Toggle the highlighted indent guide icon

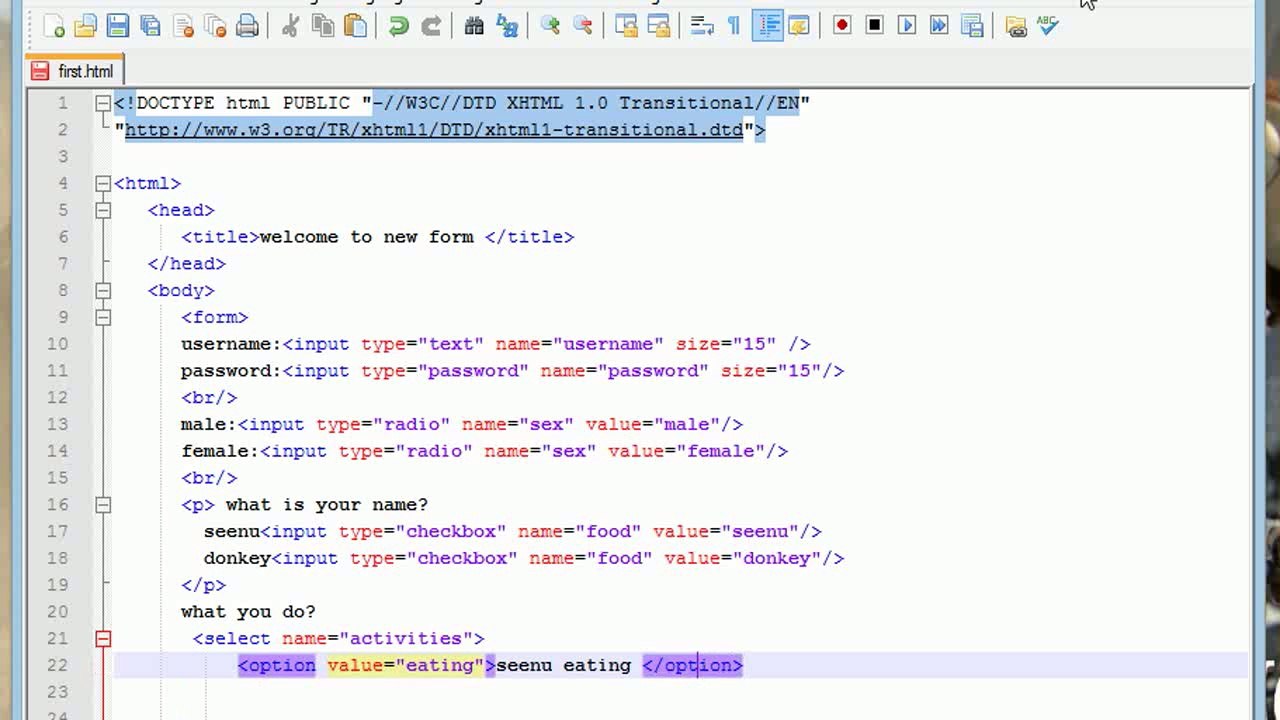tap(767, 26)
